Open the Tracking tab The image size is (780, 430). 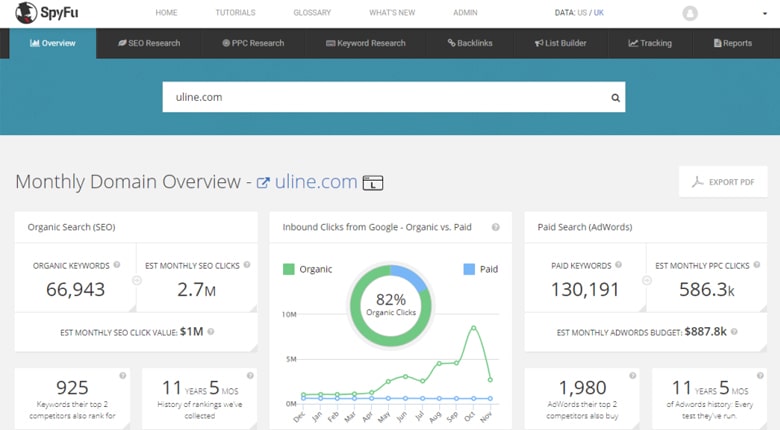pos(650,43)
